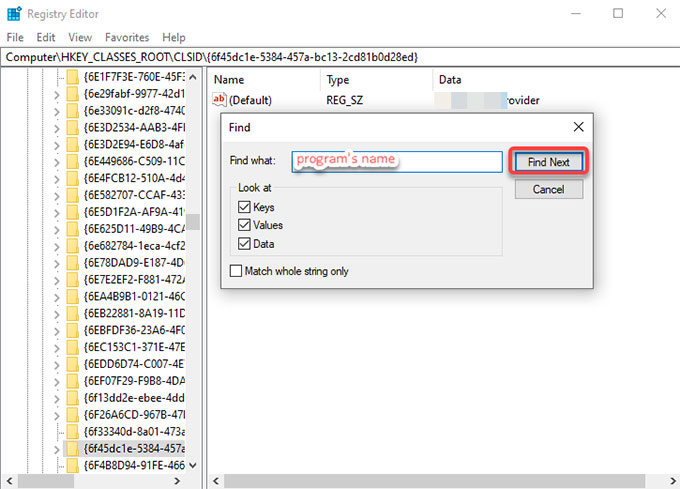The width and height of the screenshot is (680, 489).
Task: Click folder icon of {6F26A6CD-967B-47 key
Action: 72,415
